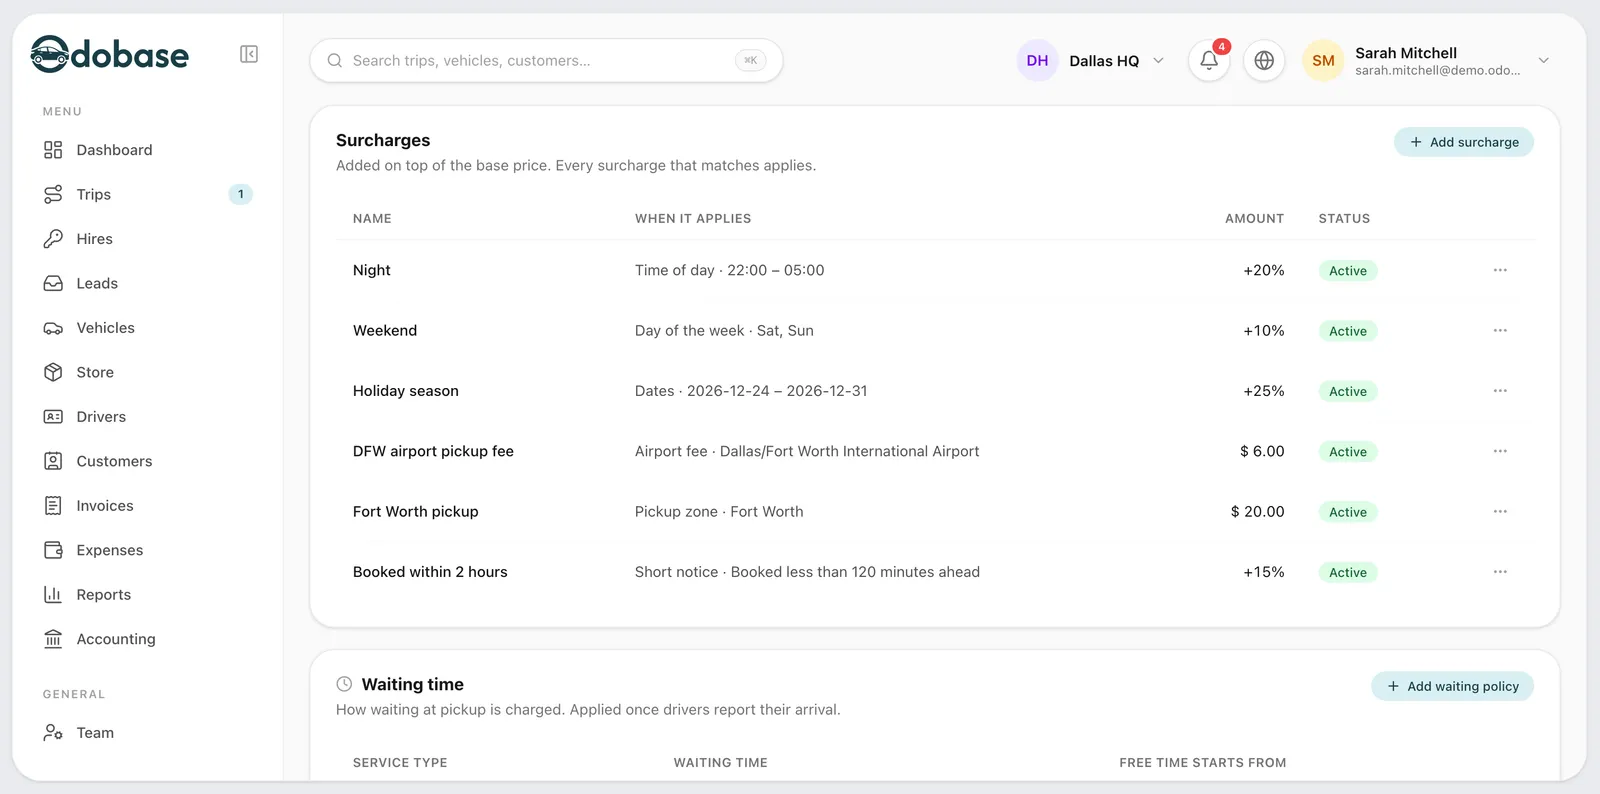Click the Add surcharge button

(x=1464, y=142)
